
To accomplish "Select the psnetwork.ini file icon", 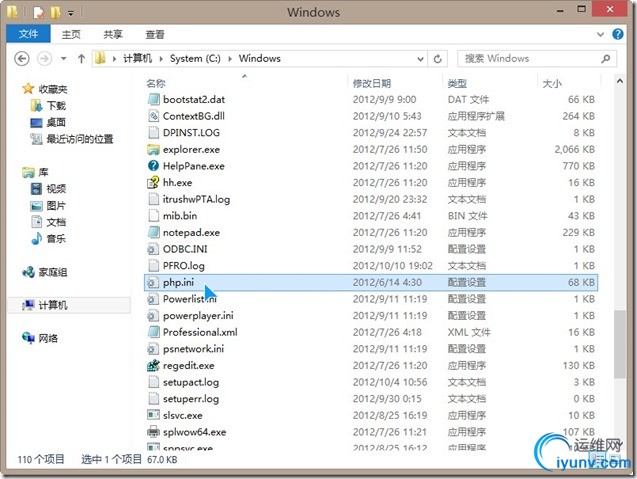I will [x=153, y=349].
